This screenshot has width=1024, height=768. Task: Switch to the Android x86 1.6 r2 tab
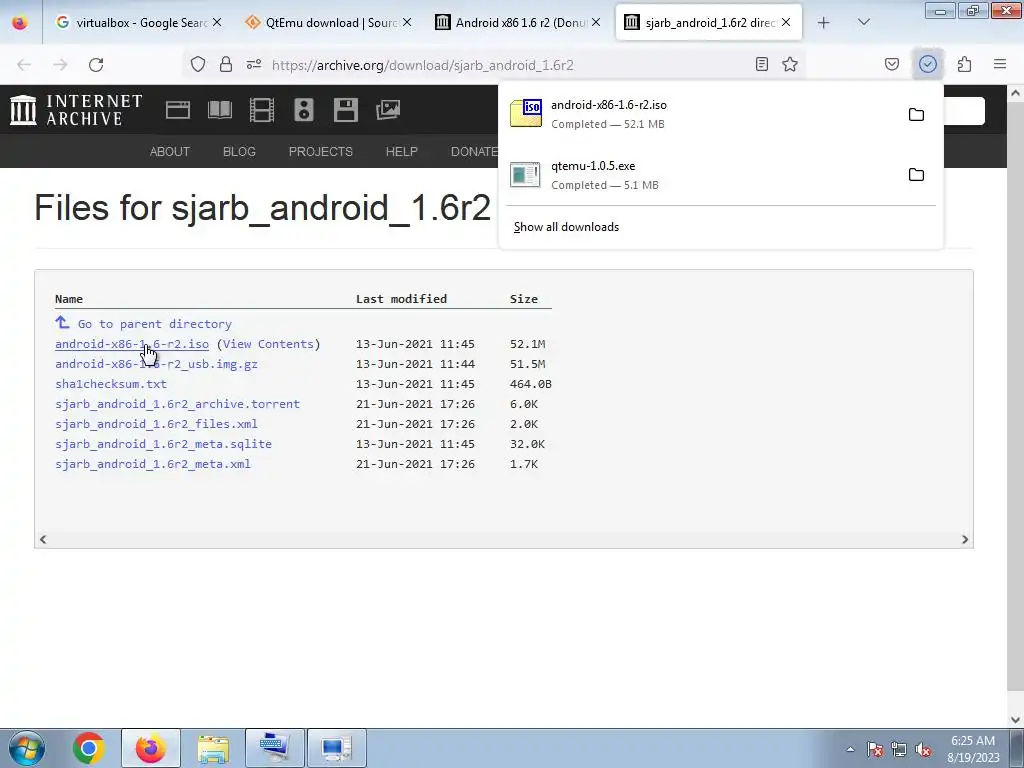pyautogui.click(x=519, y=22)
